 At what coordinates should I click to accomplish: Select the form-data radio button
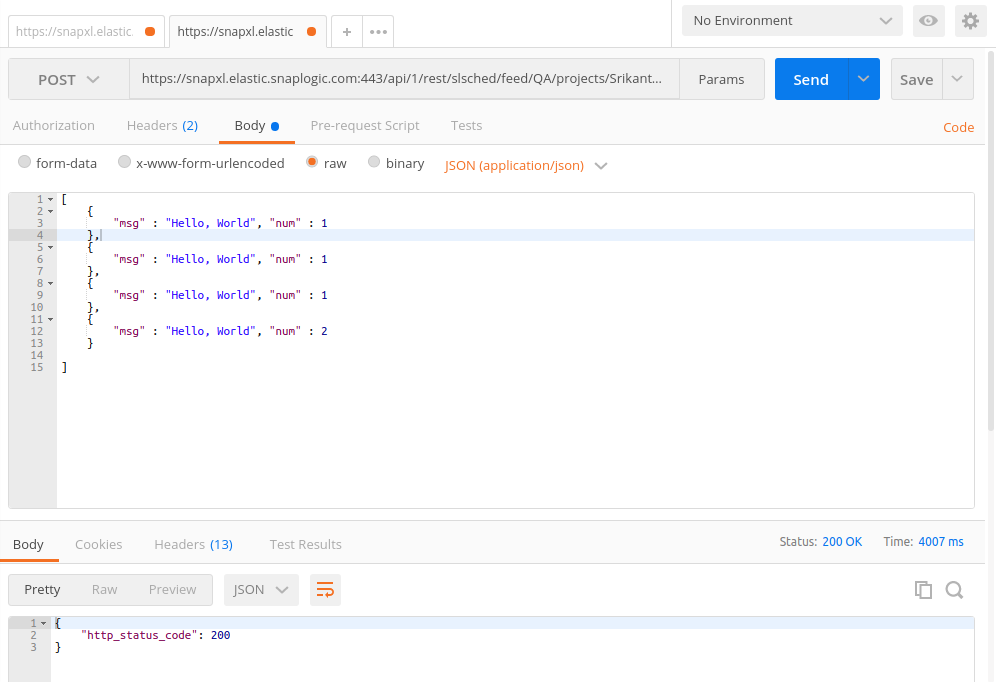point(25,163)
